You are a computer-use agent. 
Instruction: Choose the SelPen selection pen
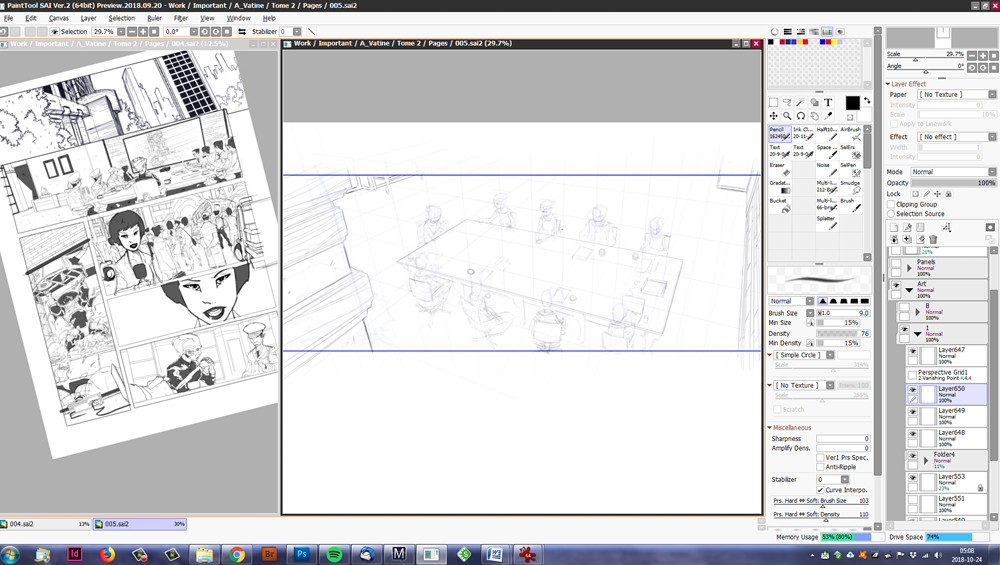pos(851,169)
